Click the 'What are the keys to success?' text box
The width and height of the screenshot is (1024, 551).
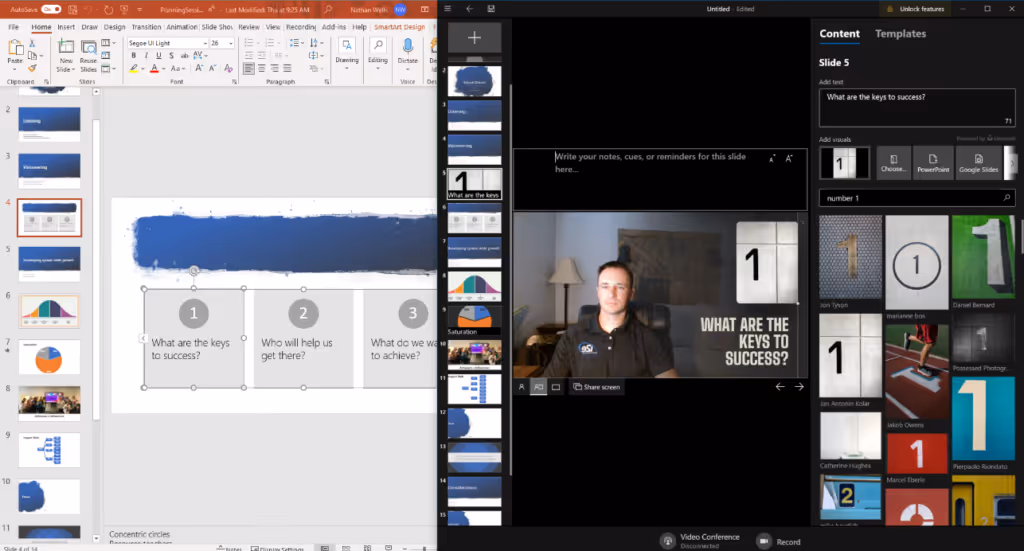pyautogui.click(x=917, y=108)
